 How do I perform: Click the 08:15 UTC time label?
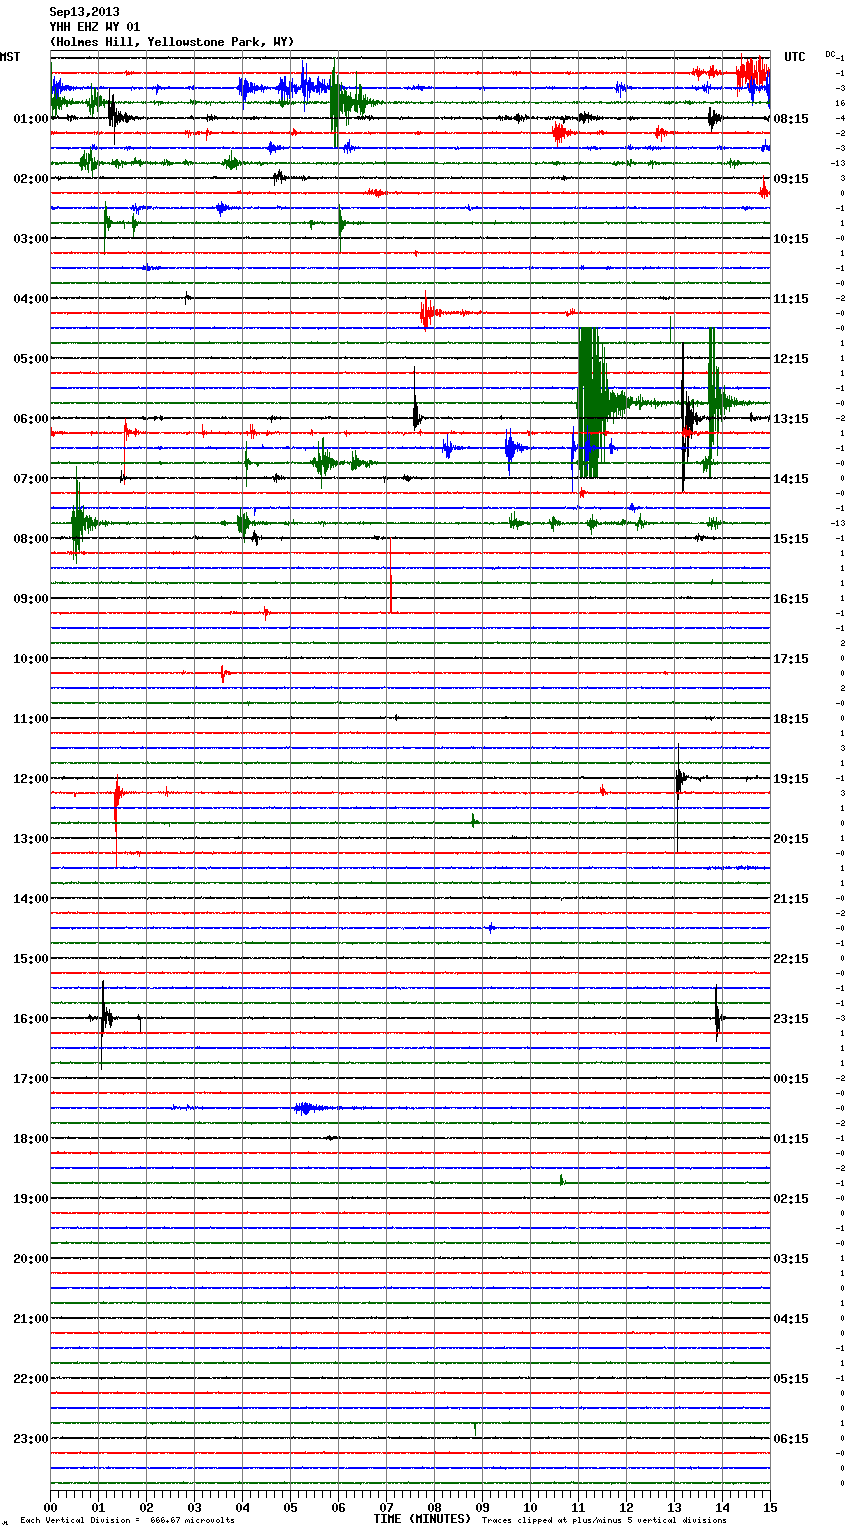791,119
